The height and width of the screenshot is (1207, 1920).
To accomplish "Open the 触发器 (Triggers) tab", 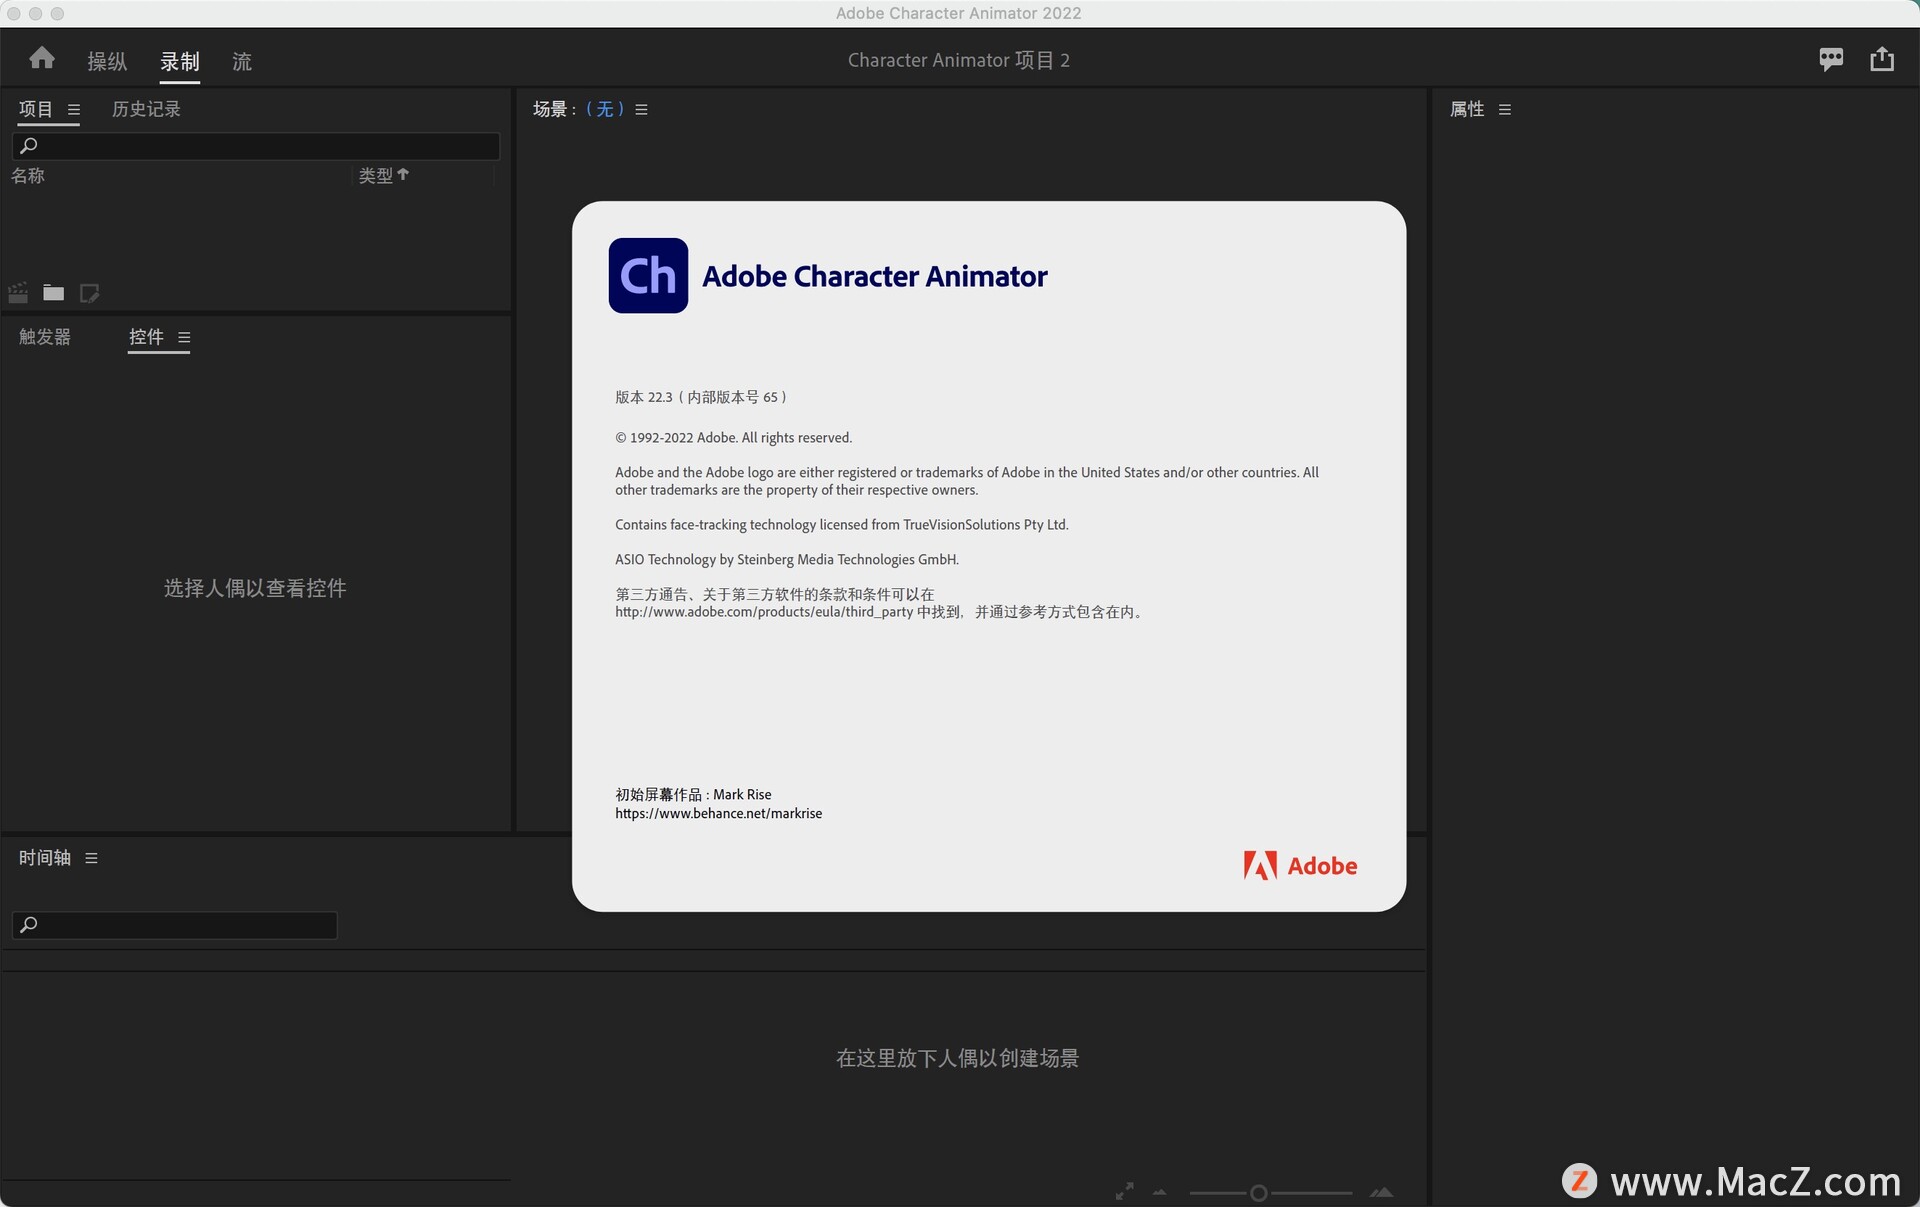I will click(45, 337).
